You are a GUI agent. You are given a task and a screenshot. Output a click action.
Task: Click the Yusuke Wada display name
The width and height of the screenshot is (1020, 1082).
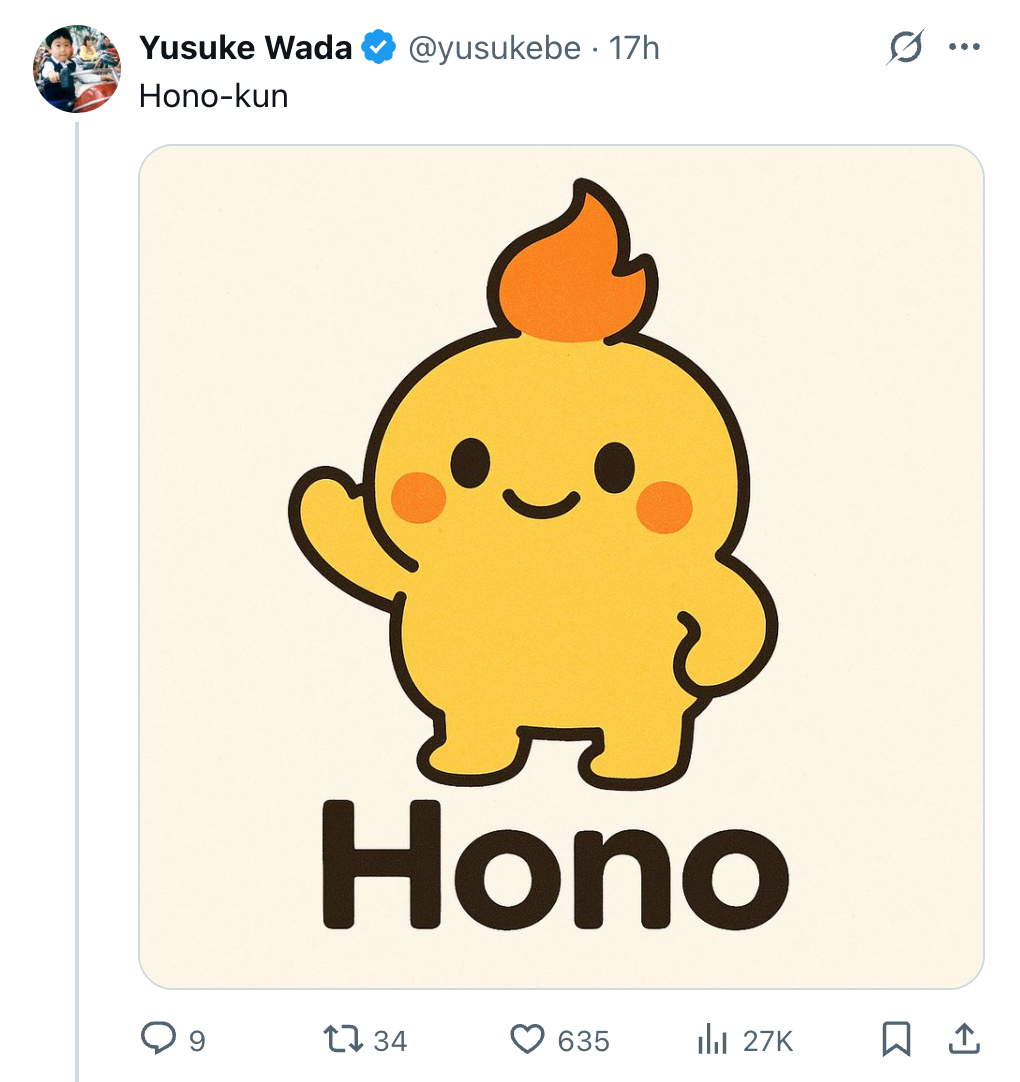245,47
